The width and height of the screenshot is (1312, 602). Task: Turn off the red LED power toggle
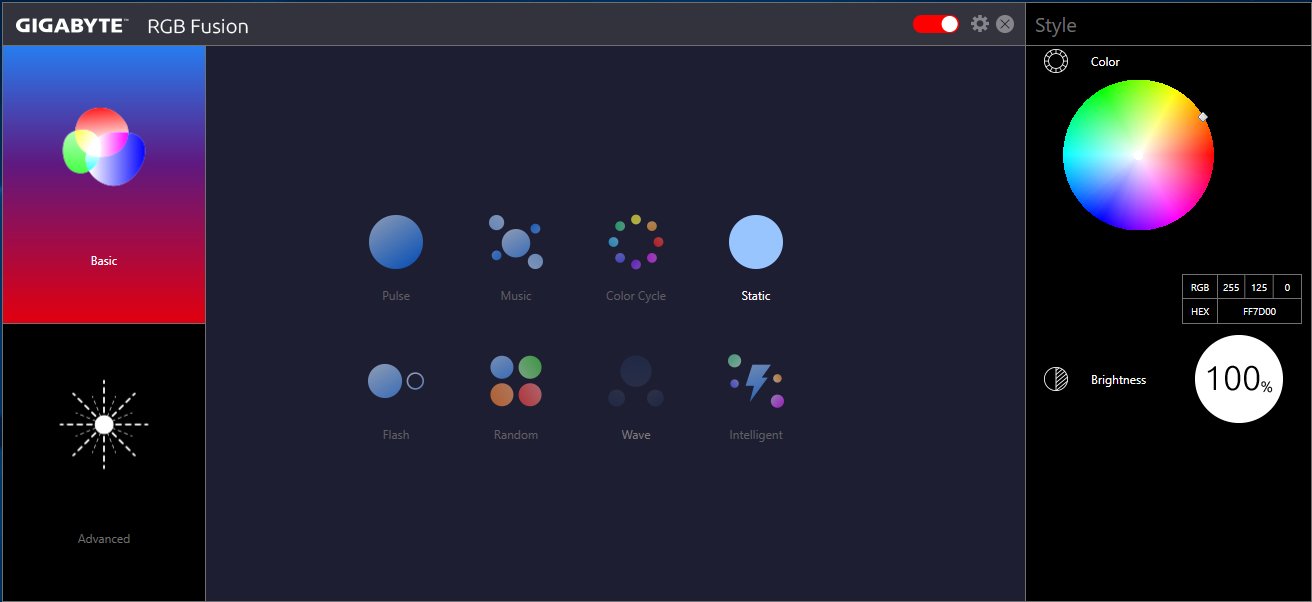click(936, 24)
